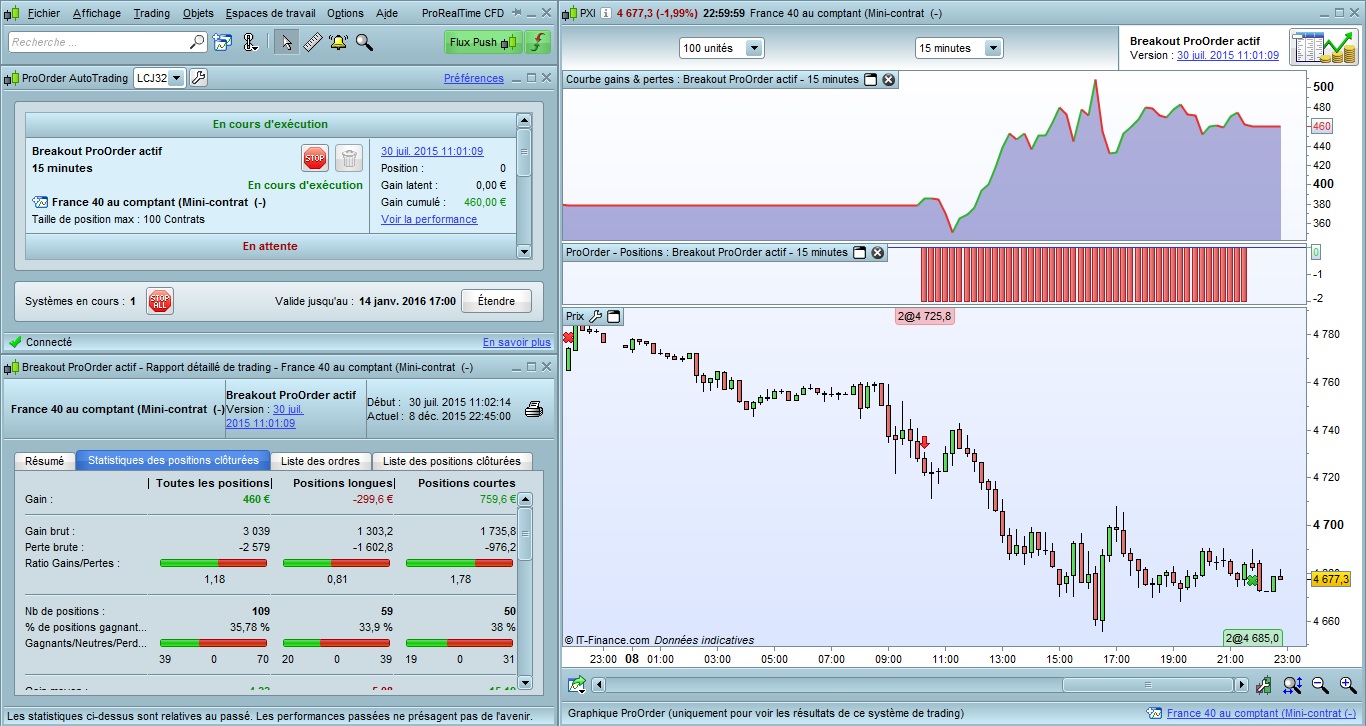Click the Recherche search field

click(x=108, y=42)
